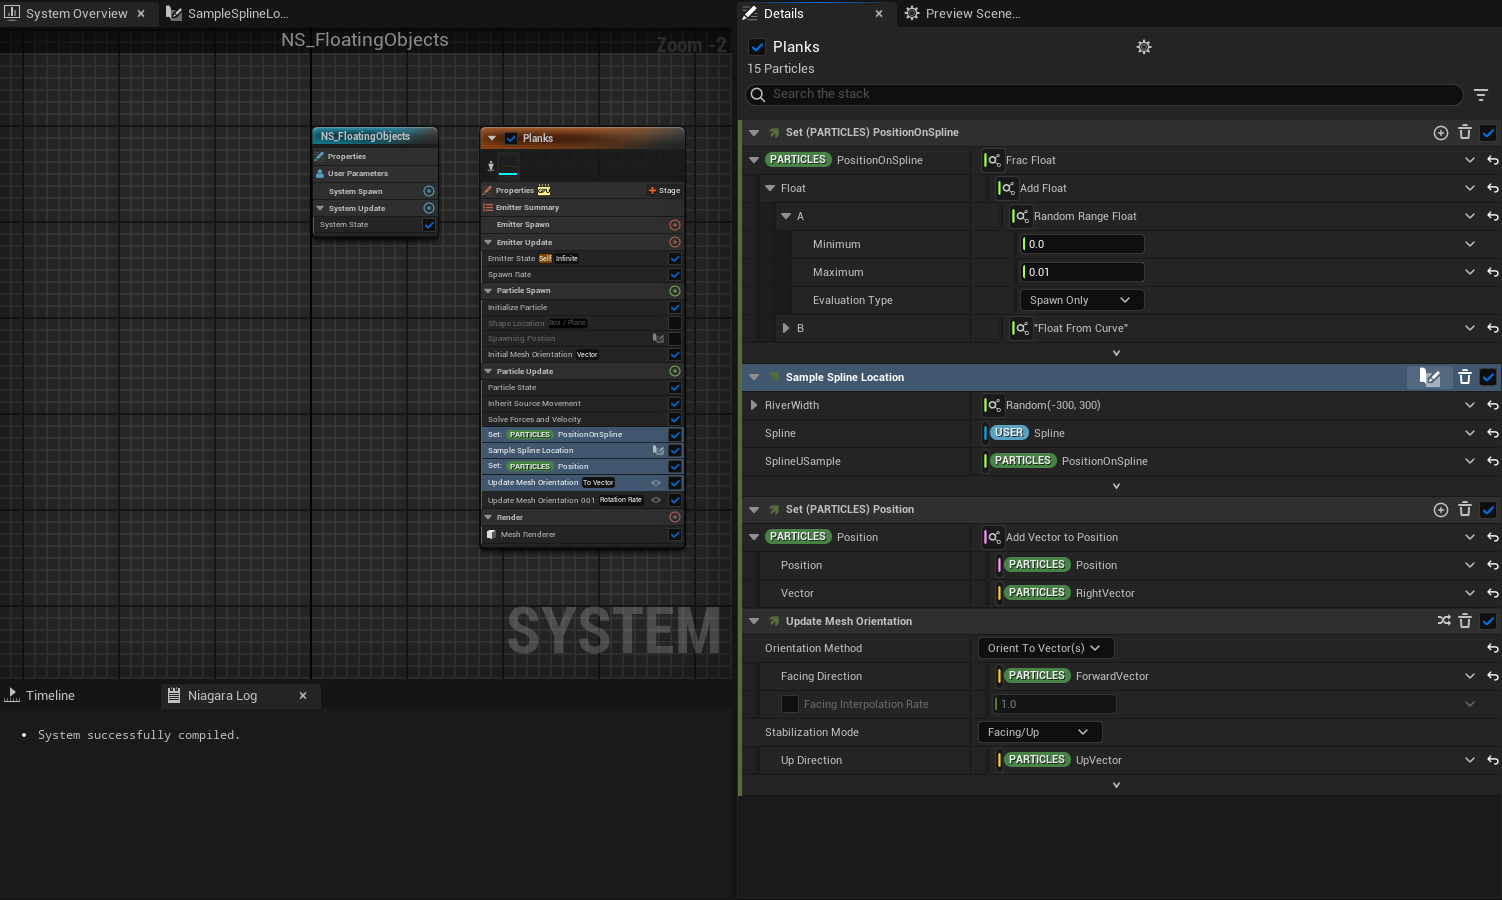Open Sample Spline Location in scratch pad

point(1430,377)
